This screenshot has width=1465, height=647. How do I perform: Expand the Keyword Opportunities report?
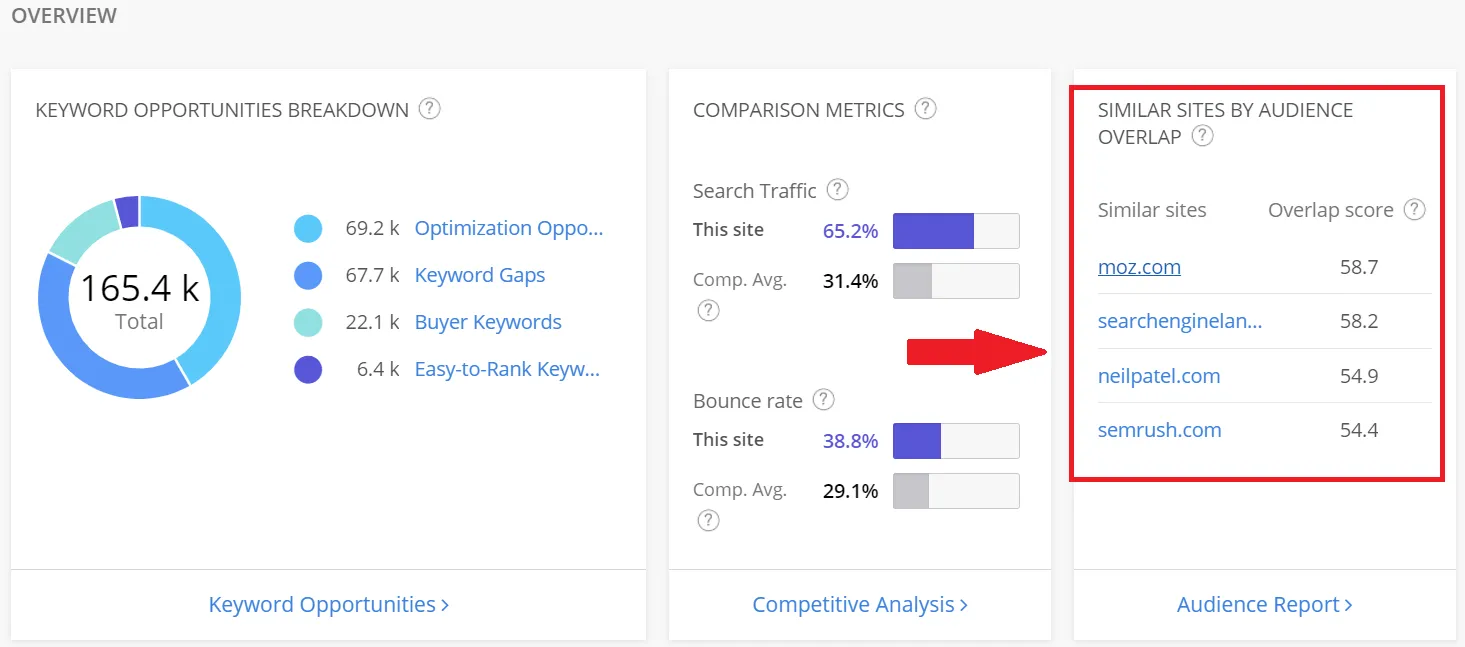coord(328,605)
